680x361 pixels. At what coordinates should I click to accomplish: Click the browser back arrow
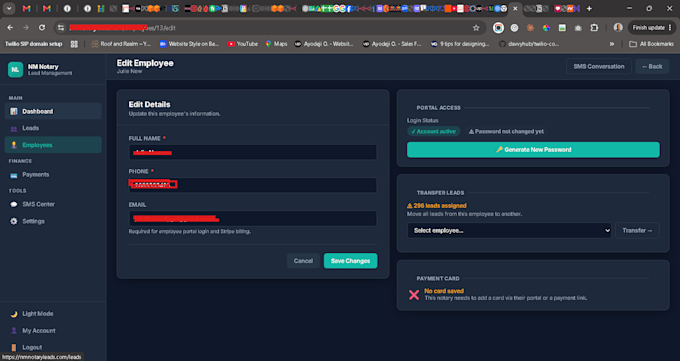click(10, 28)
